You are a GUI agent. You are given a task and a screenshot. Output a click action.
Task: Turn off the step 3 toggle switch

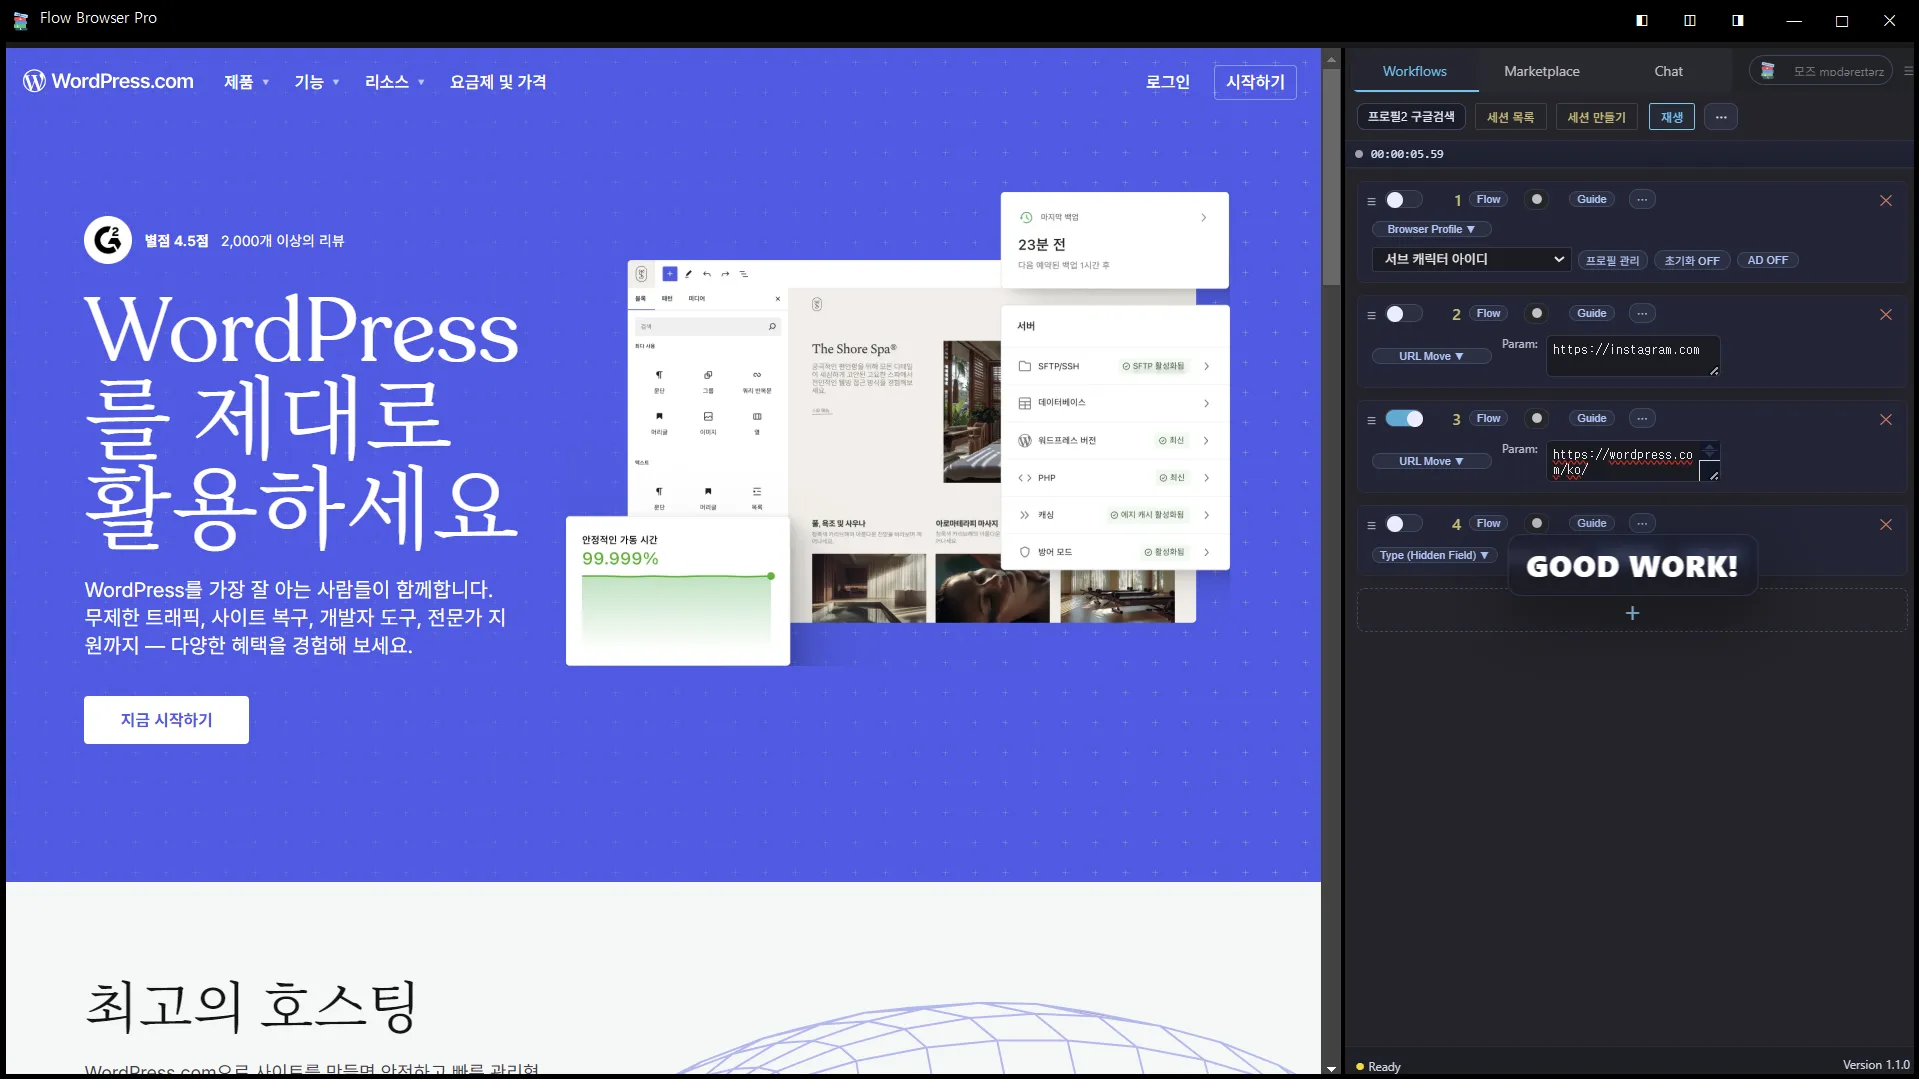[1403, 419]
